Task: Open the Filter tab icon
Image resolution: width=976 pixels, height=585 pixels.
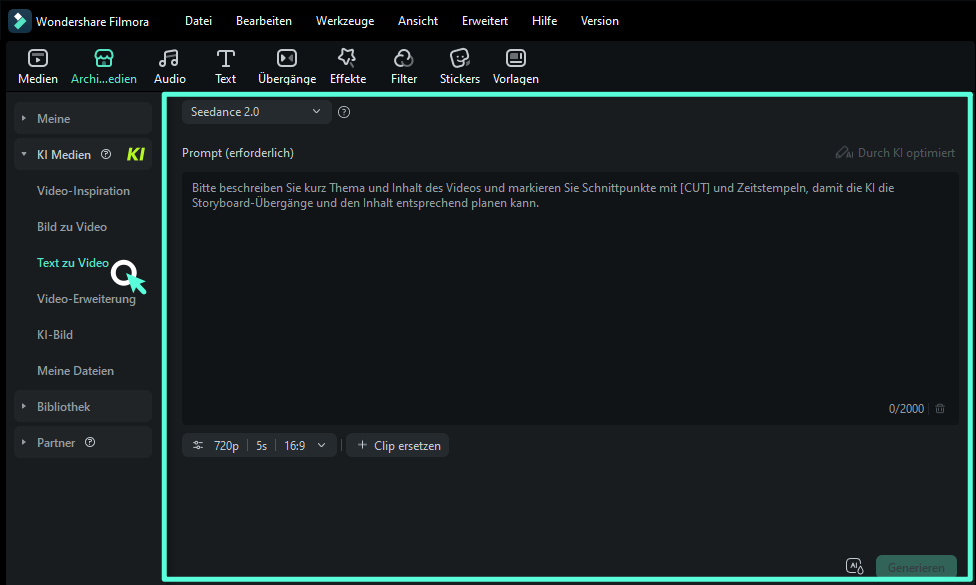Action: pos(404,59)
